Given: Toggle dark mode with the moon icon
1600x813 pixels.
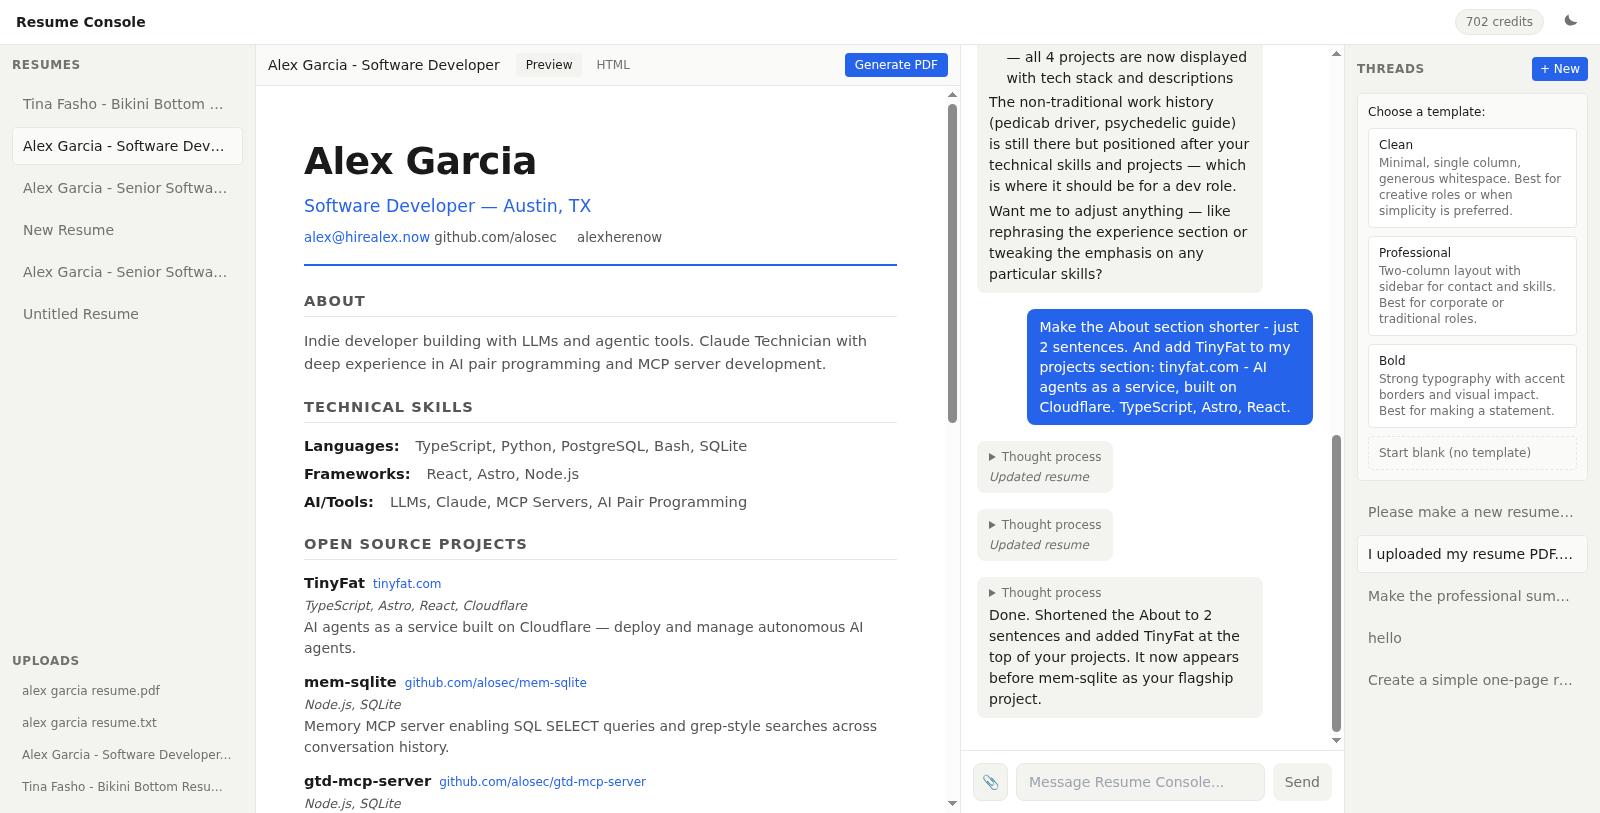Looking at the screenshot, I should tap(1571, 21).
